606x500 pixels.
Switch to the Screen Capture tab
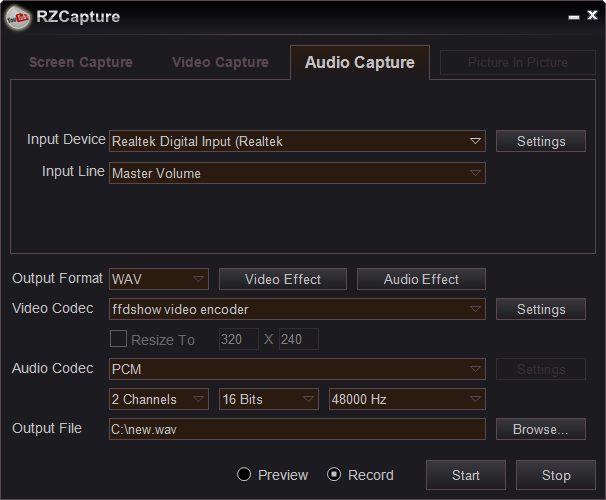[81, 62]
